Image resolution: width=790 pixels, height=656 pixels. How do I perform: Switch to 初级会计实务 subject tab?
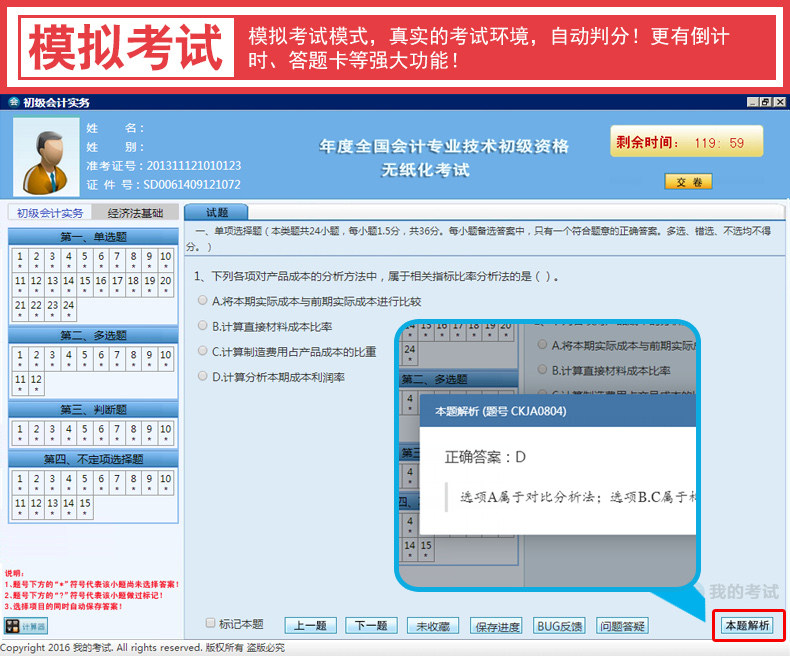click(50, 213)
